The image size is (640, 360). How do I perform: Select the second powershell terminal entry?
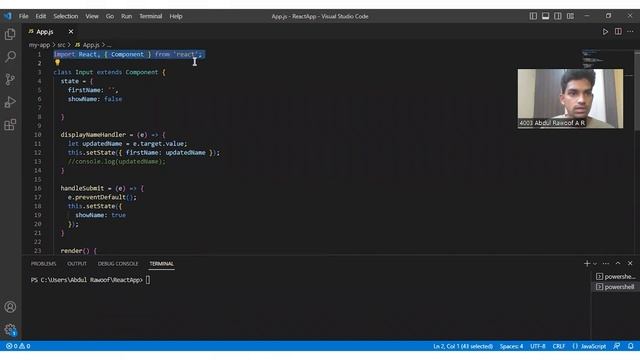tap(615, 287)
